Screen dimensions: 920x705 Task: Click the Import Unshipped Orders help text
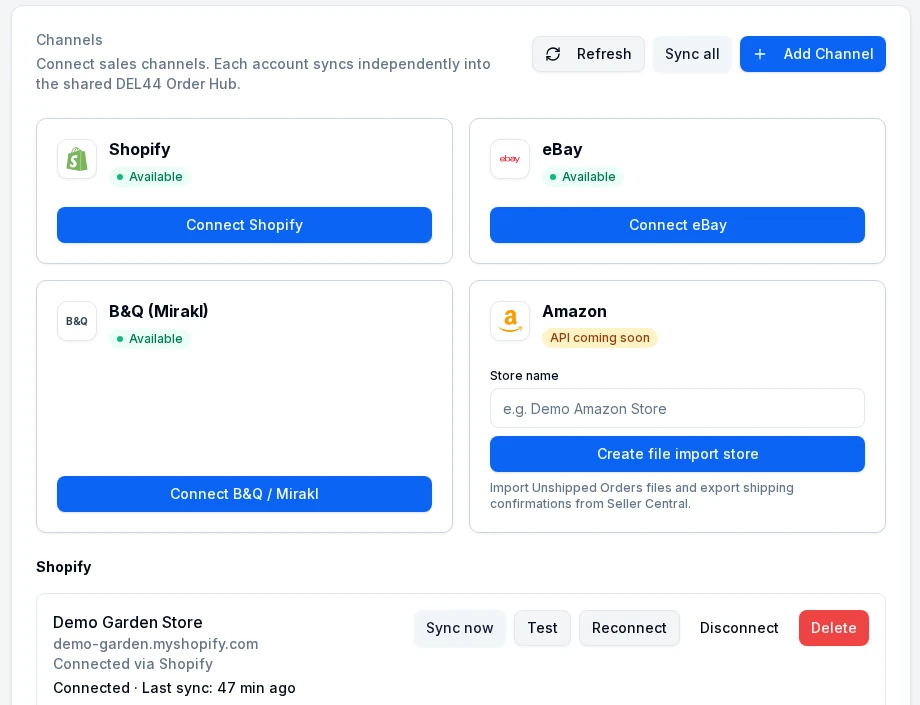(642, 496)
